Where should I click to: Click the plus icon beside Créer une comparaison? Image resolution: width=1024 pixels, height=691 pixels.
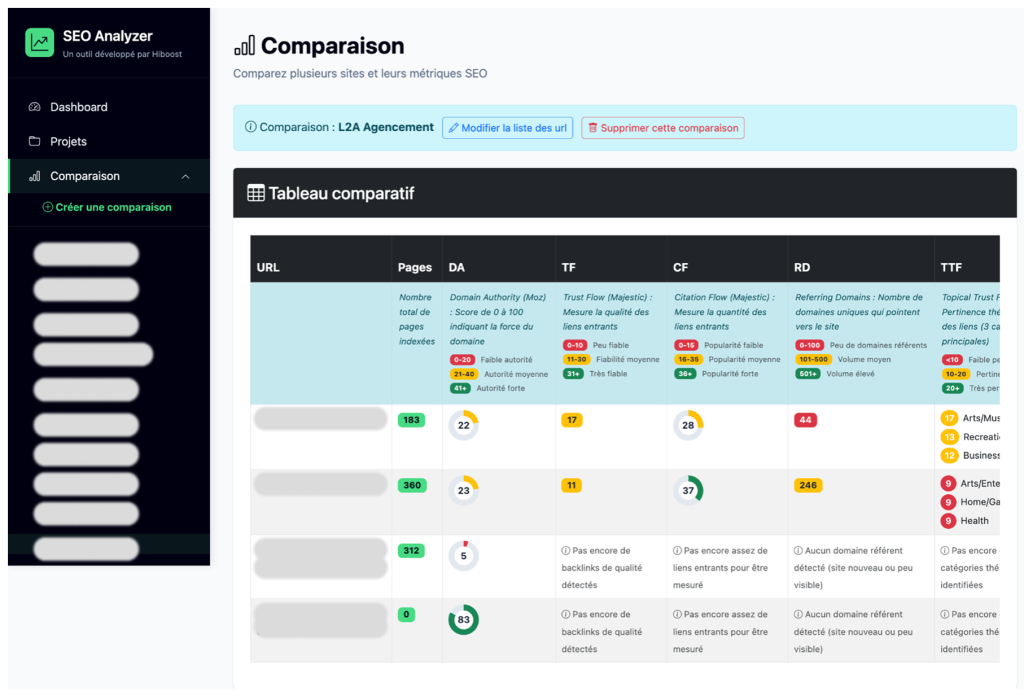tap(47, 208)
